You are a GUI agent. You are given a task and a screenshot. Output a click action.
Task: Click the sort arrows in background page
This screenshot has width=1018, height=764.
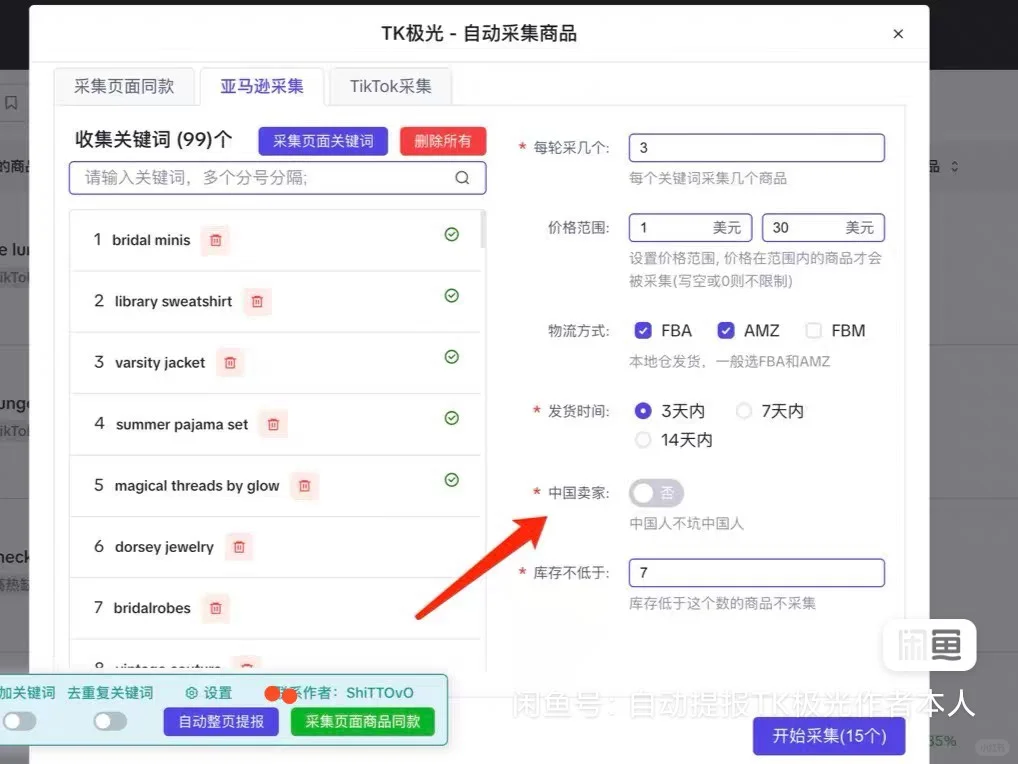[954, 167]
